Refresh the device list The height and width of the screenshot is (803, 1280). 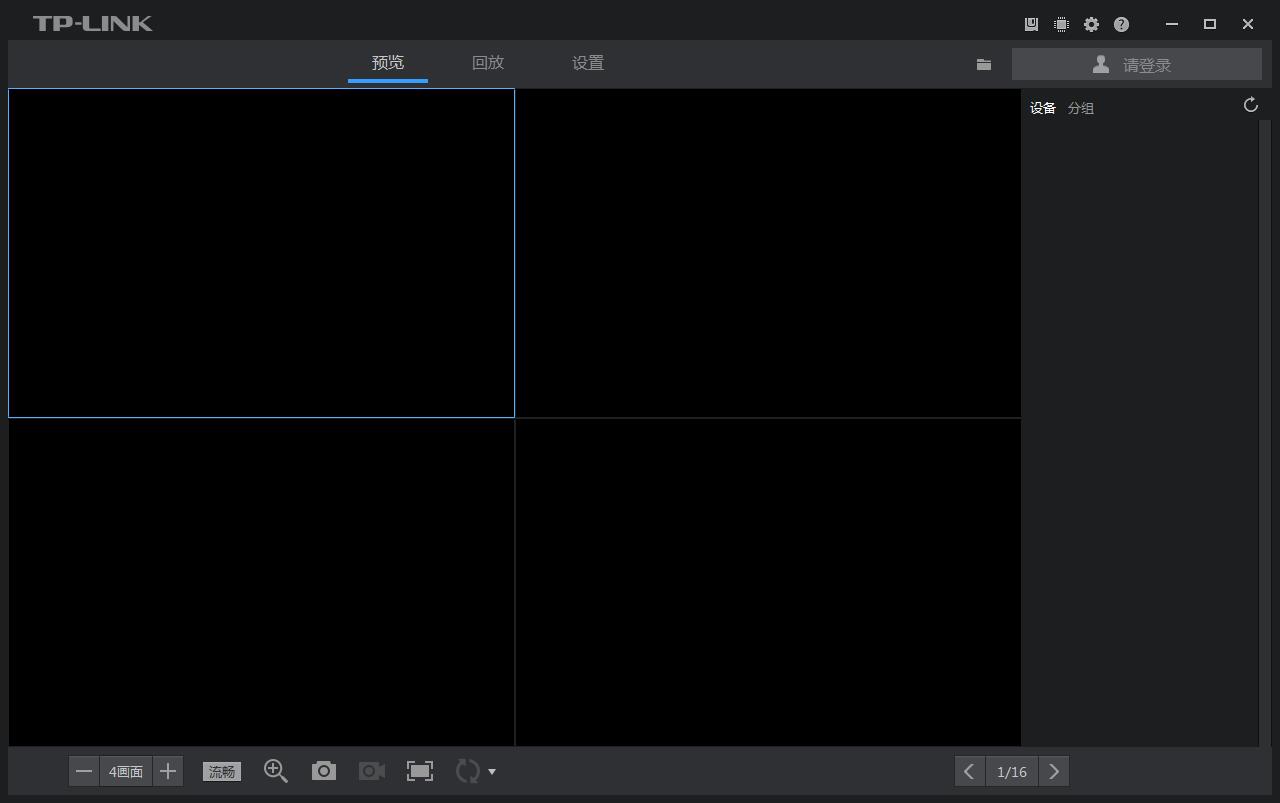[x=1250, y=104]
